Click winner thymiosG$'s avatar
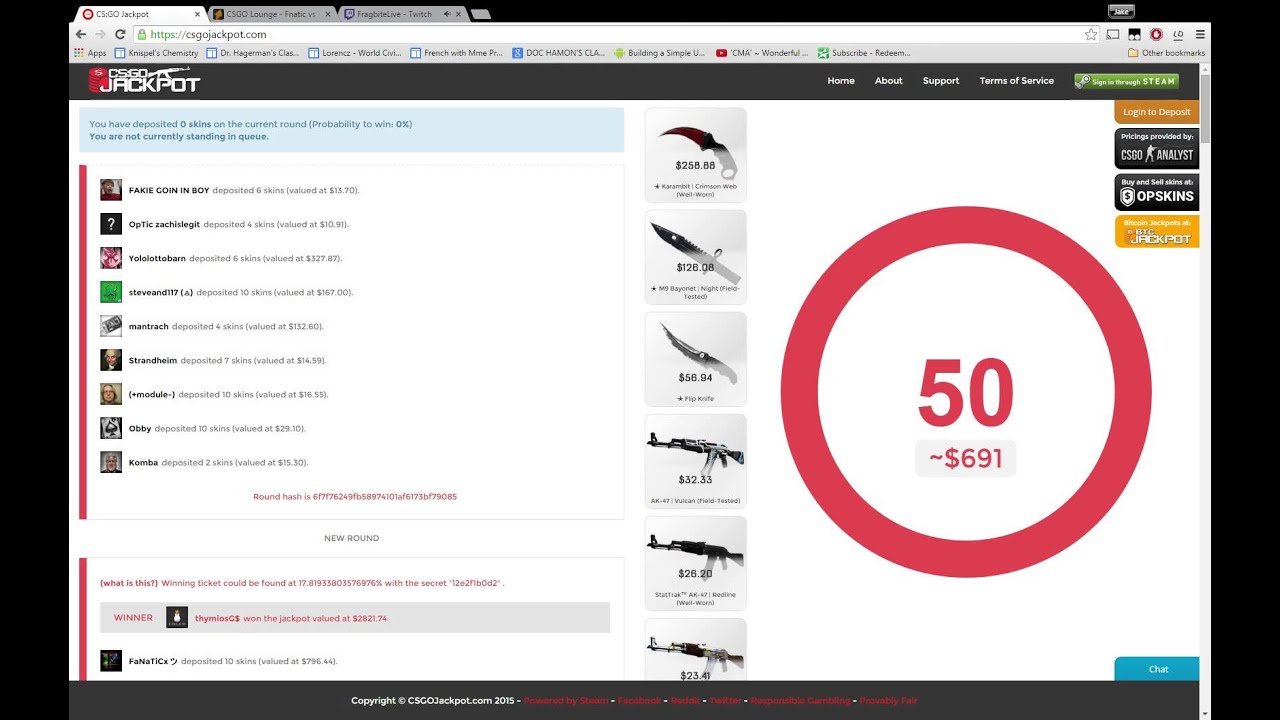1280x720 pixels. coord(177,618)
